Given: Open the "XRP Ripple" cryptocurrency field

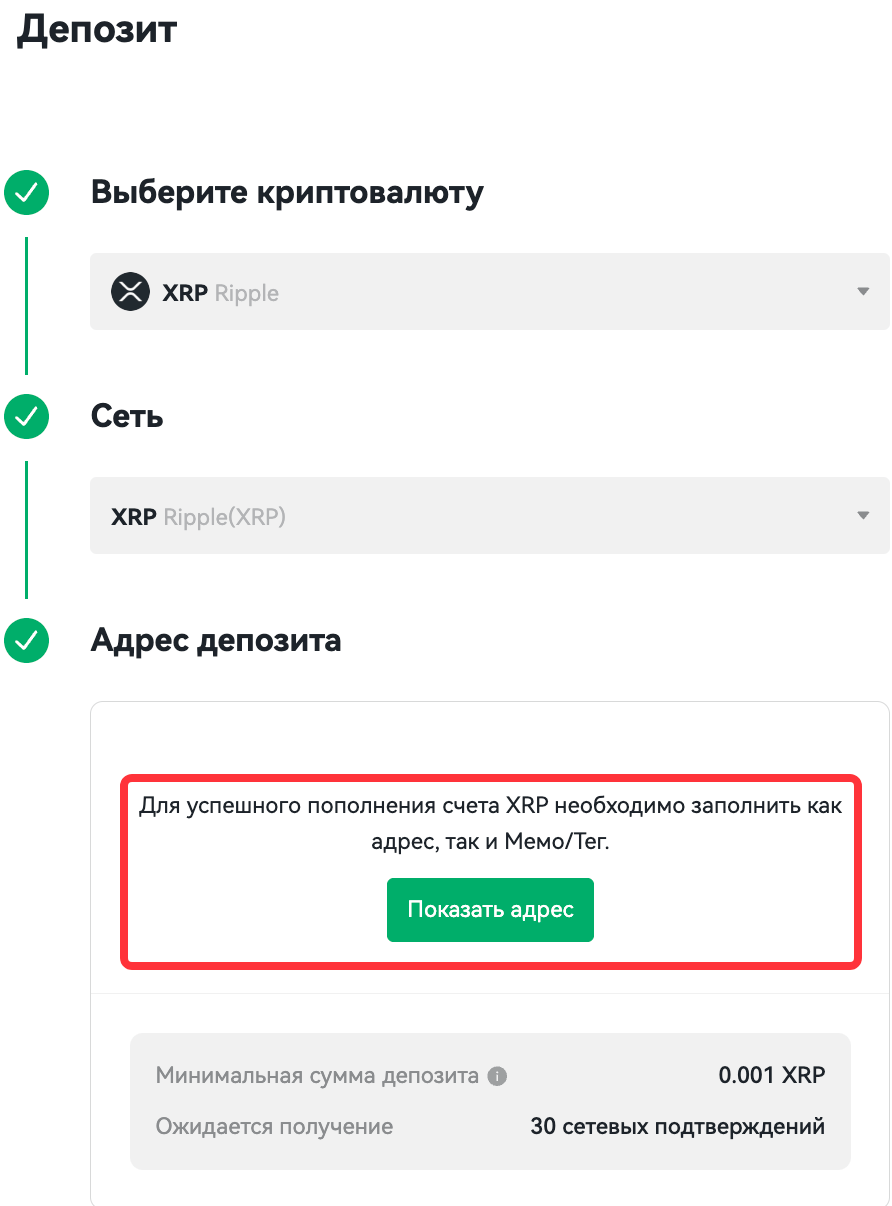Looking at the screenshot, I should click(490, 292).
